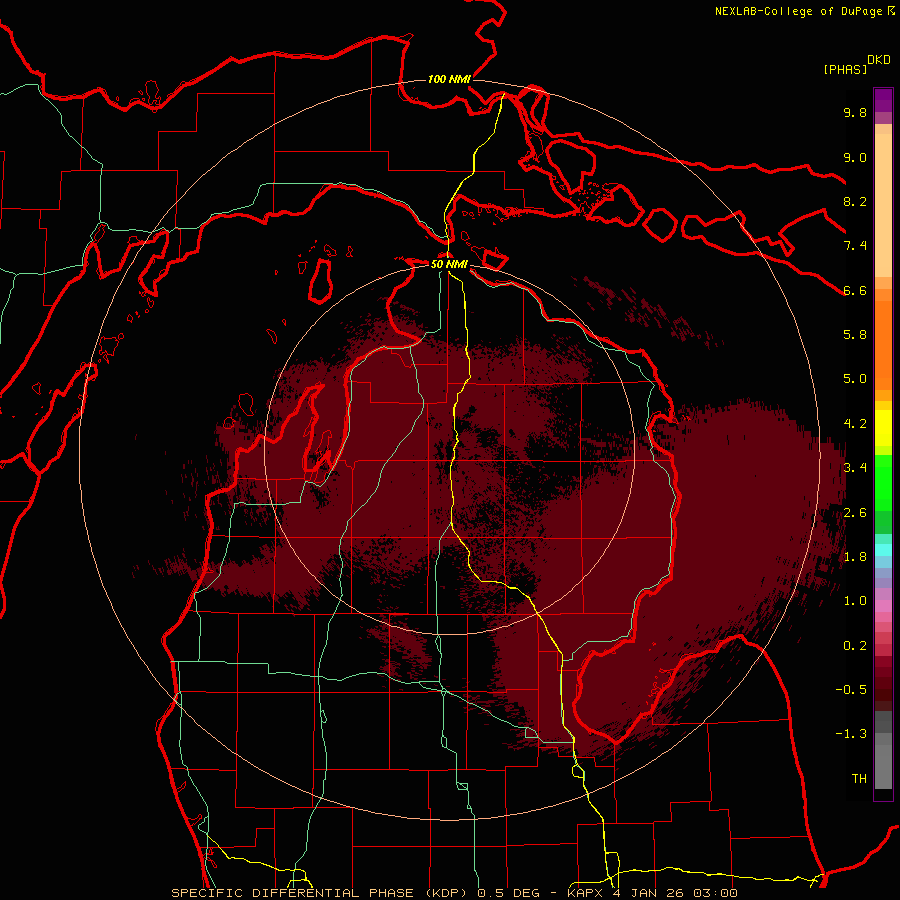The image size is (900, 900).
Task: Click the yellow segment of the color bar
Action: [883, 428]
